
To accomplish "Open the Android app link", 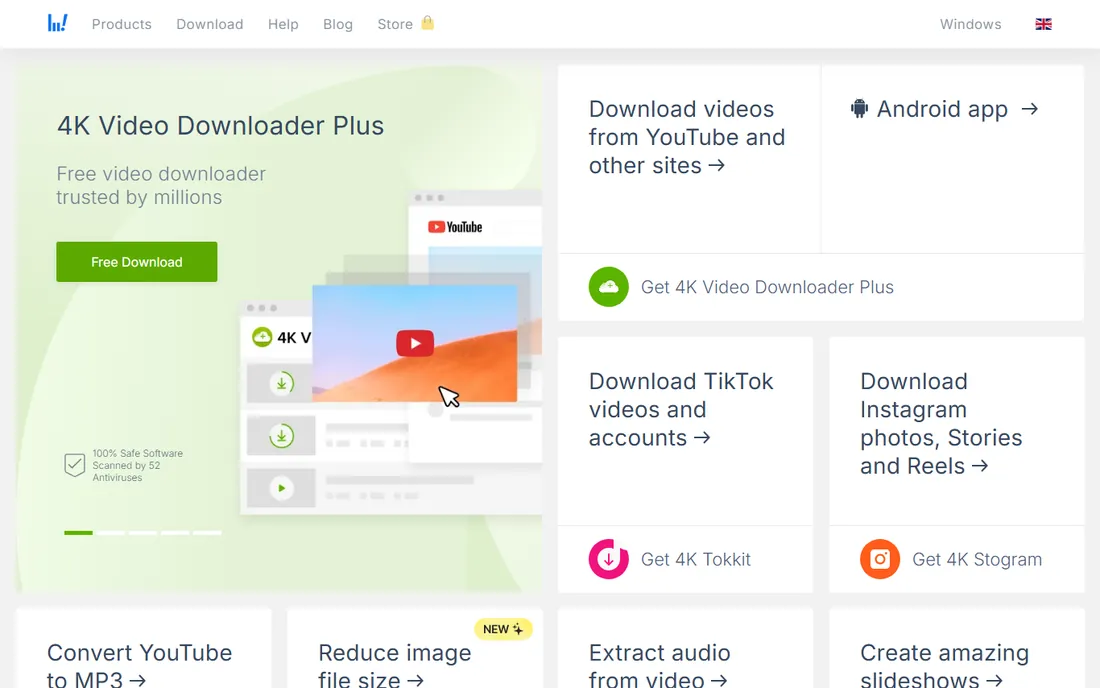I will coord(944,109).
